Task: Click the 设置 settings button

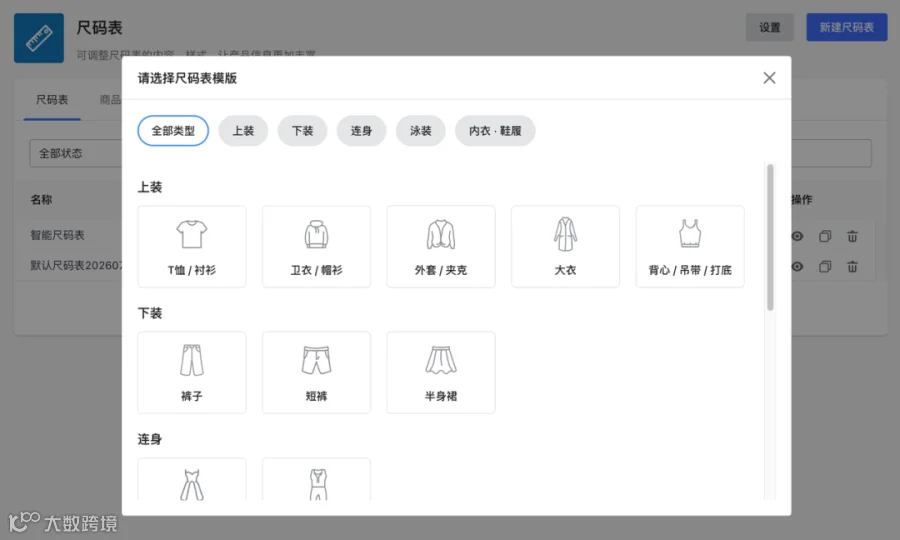Action: click(x=770, y=27)
